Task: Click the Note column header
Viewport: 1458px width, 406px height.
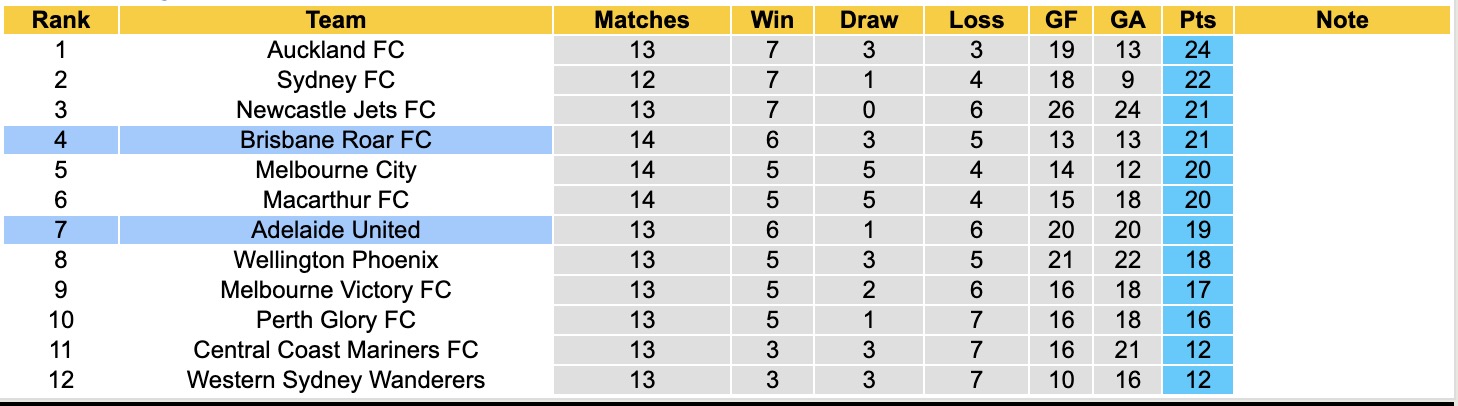Action: (x=1342, y=20)
